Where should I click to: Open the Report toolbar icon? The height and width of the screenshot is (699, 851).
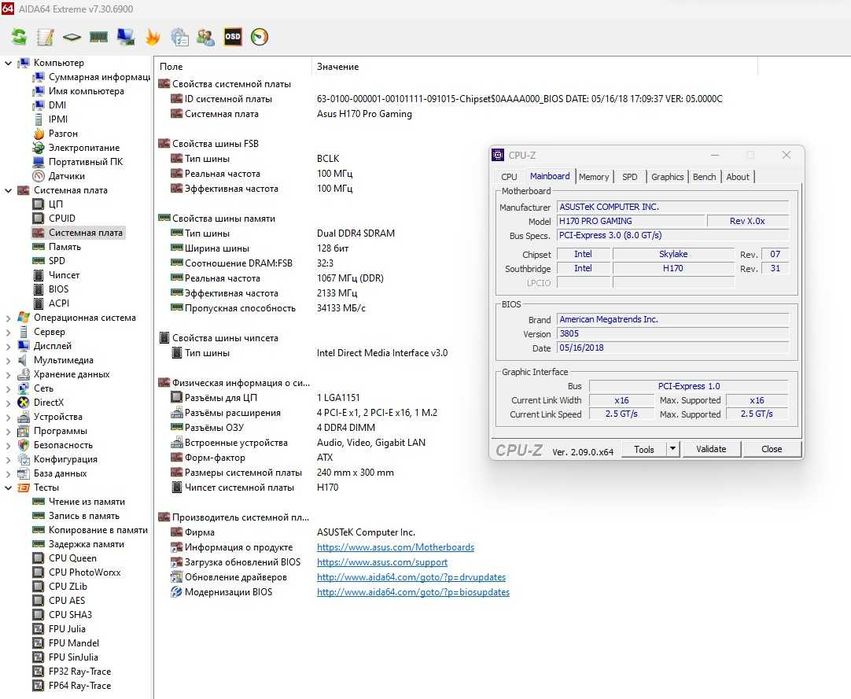[x=45, y=37]
